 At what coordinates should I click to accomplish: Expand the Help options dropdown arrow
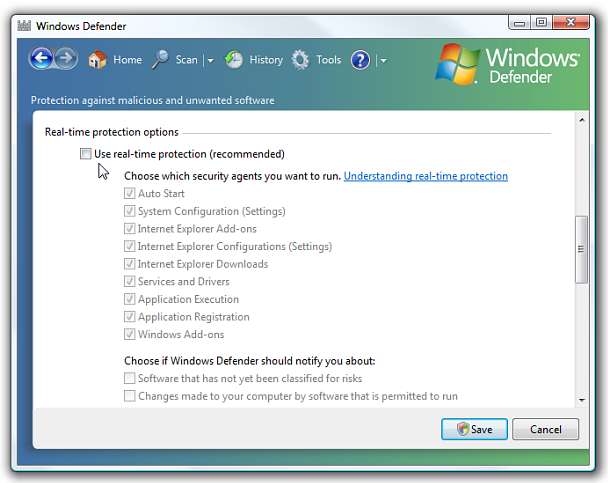[x=383, y=60]
